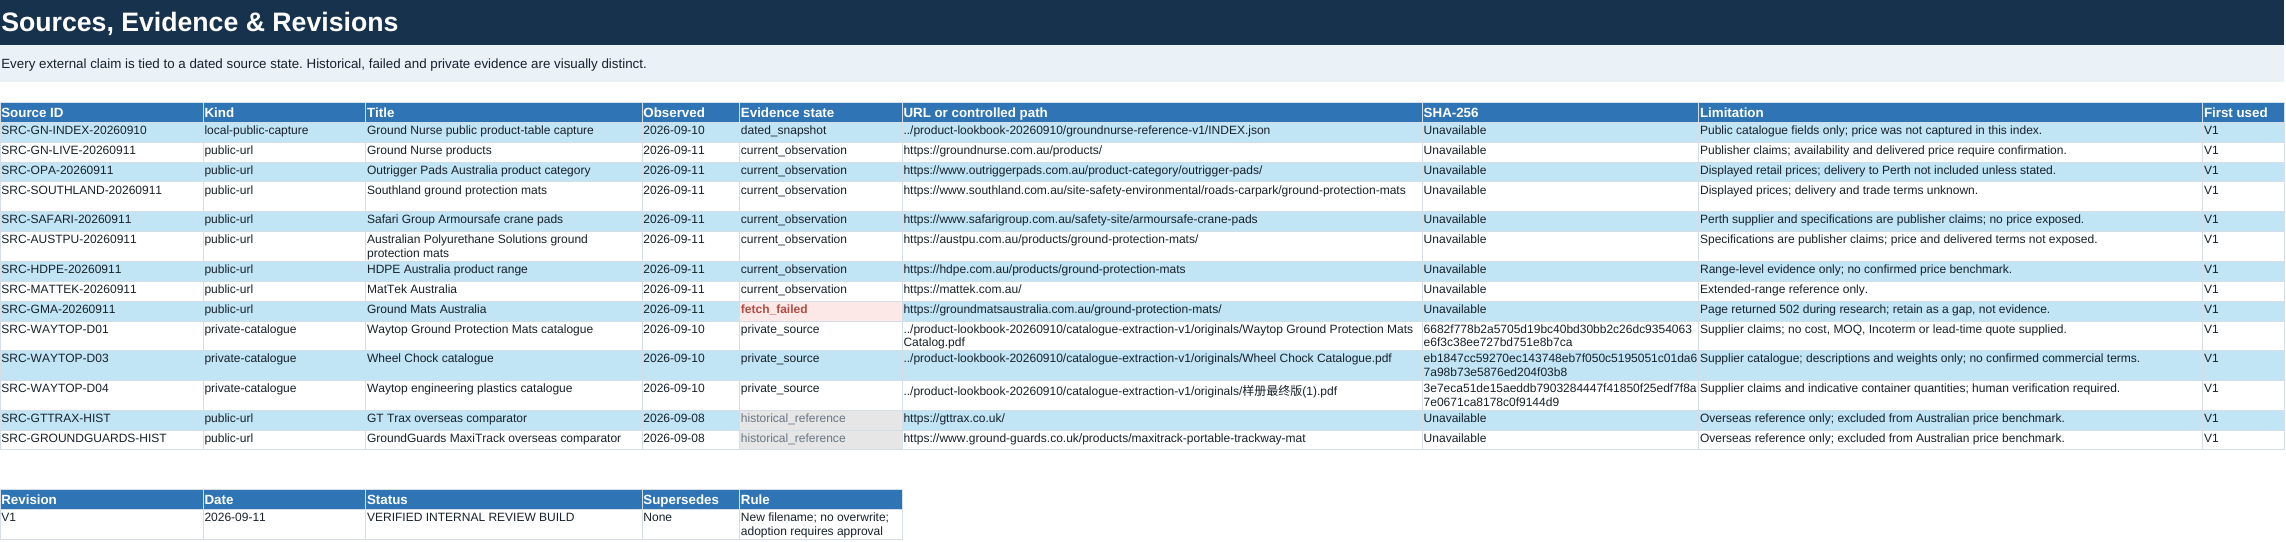Click the VERIFIED INTERNAL REVIEW BUILD status cell
The width and height of the screenshot is (2286, 542).
coord(503,525)
